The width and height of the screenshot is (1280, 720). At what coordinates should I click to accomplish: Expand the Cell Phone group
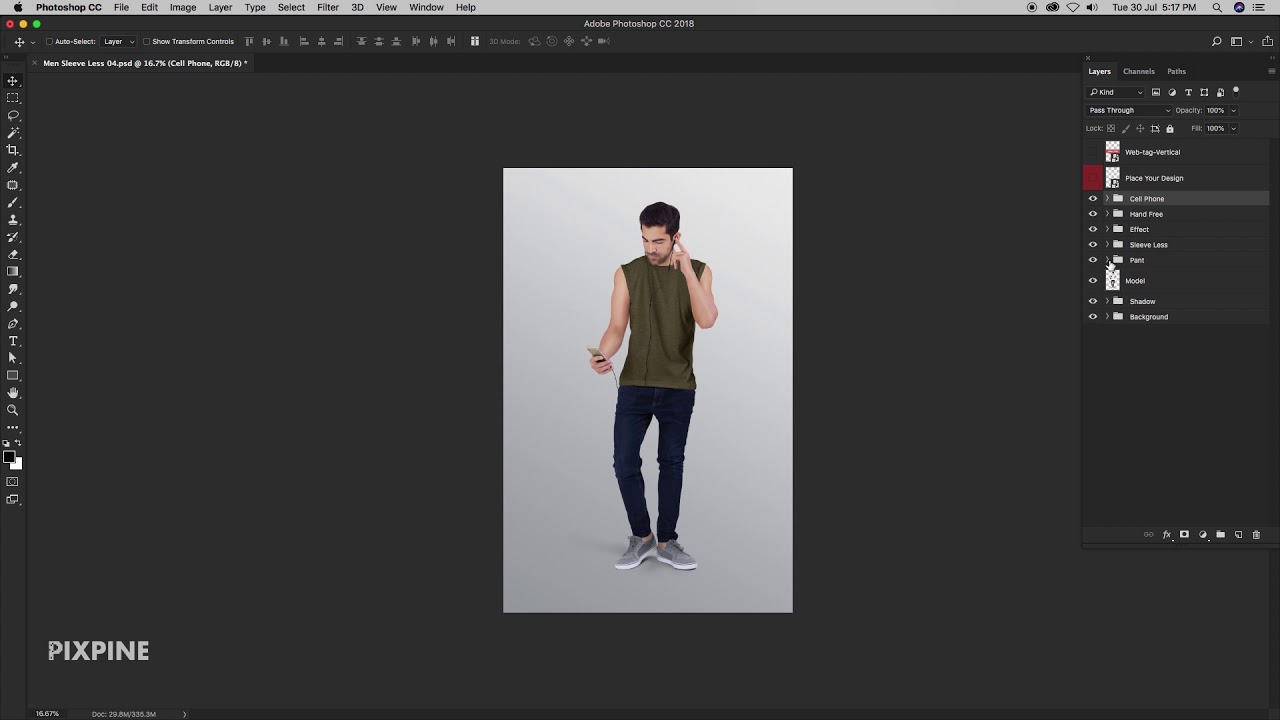pyautogui.click(x=1107, y=199)
